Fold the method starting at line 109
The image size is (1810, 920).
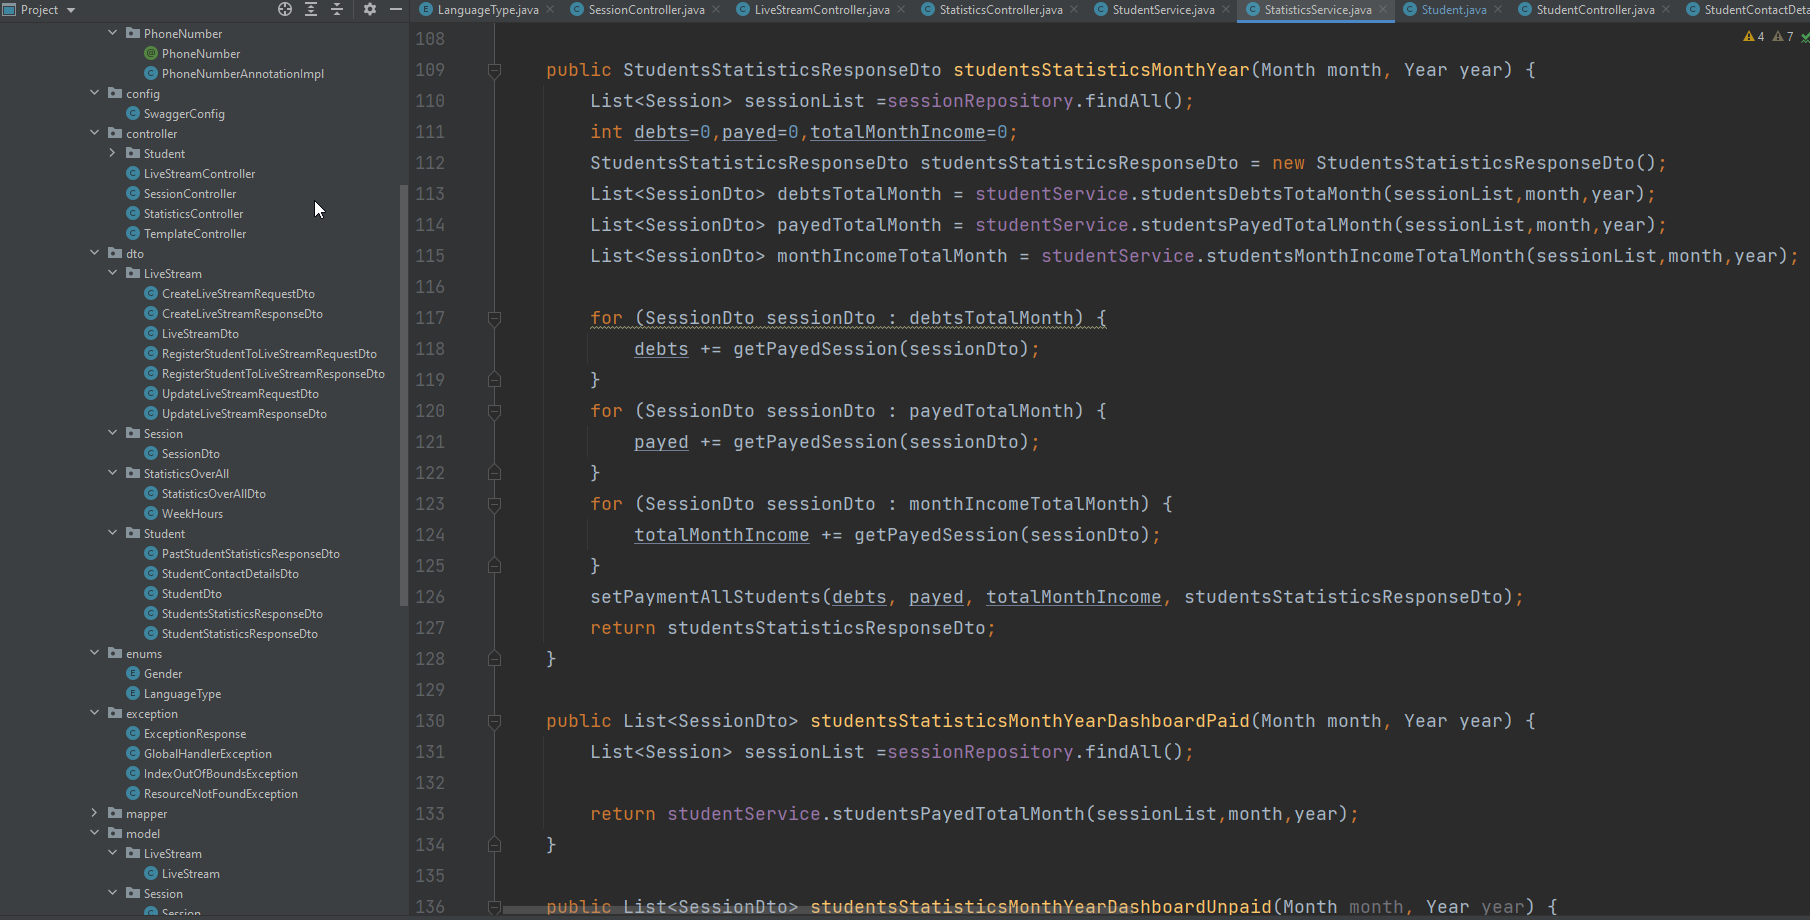494,71
